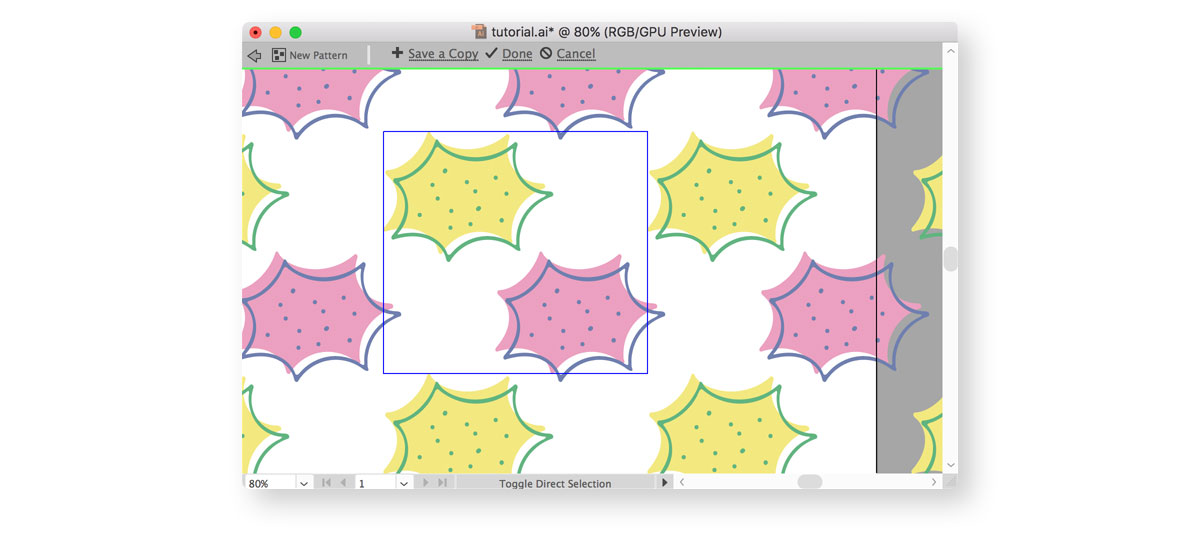Click the back arrow to exit pattern mode
The height and width of the screenshot is (540, 1200).
pyautogui.click(x=254, y=55)
